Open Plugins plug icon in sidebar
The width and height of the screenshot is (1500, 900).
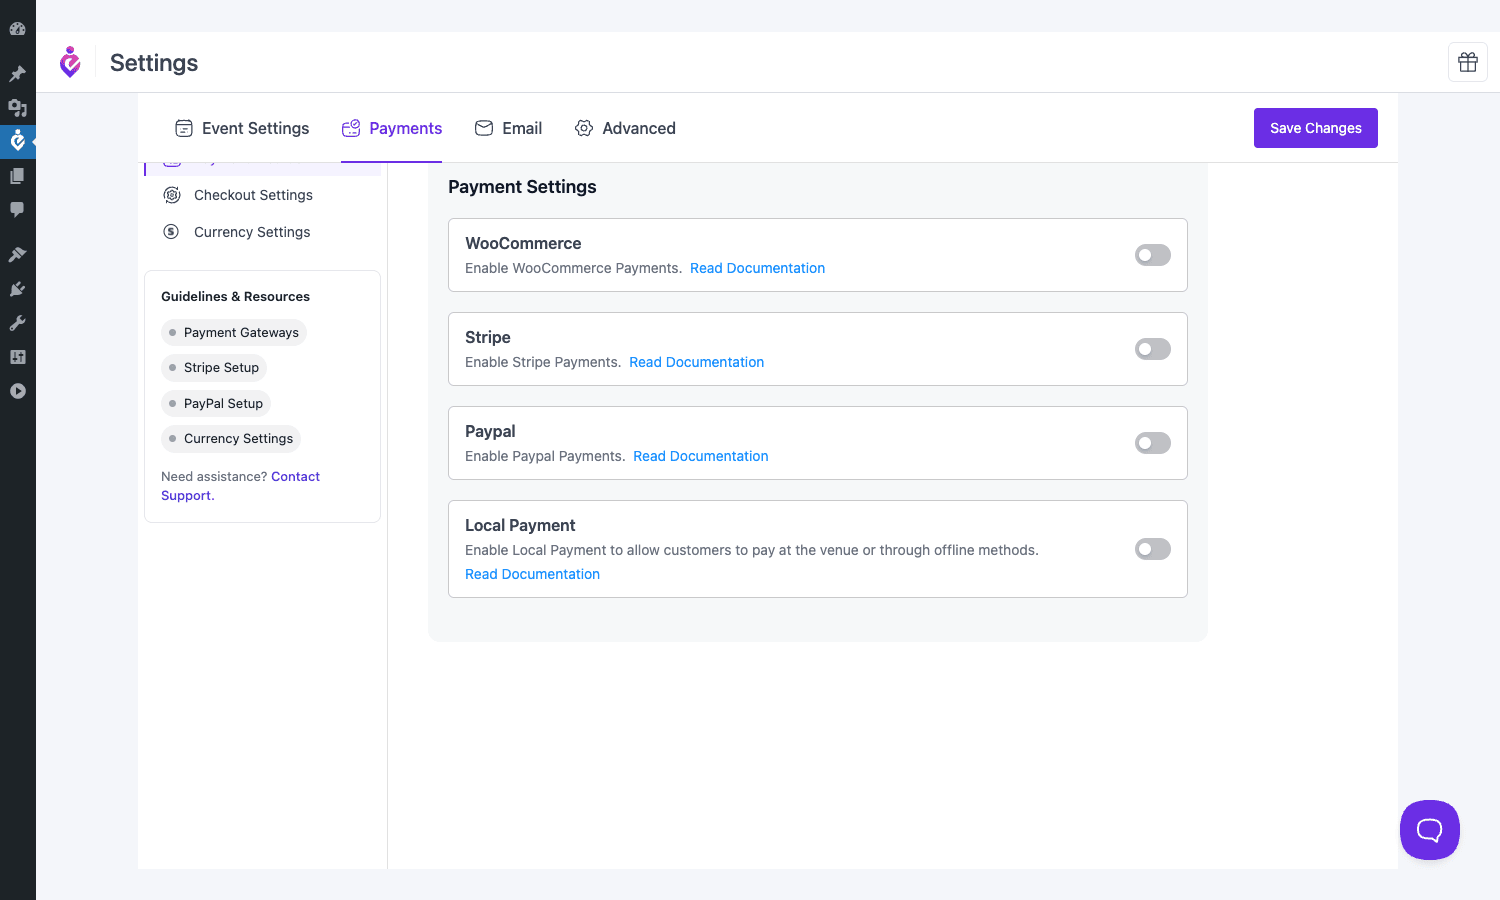pyautogui.click(x=17, y=289)
